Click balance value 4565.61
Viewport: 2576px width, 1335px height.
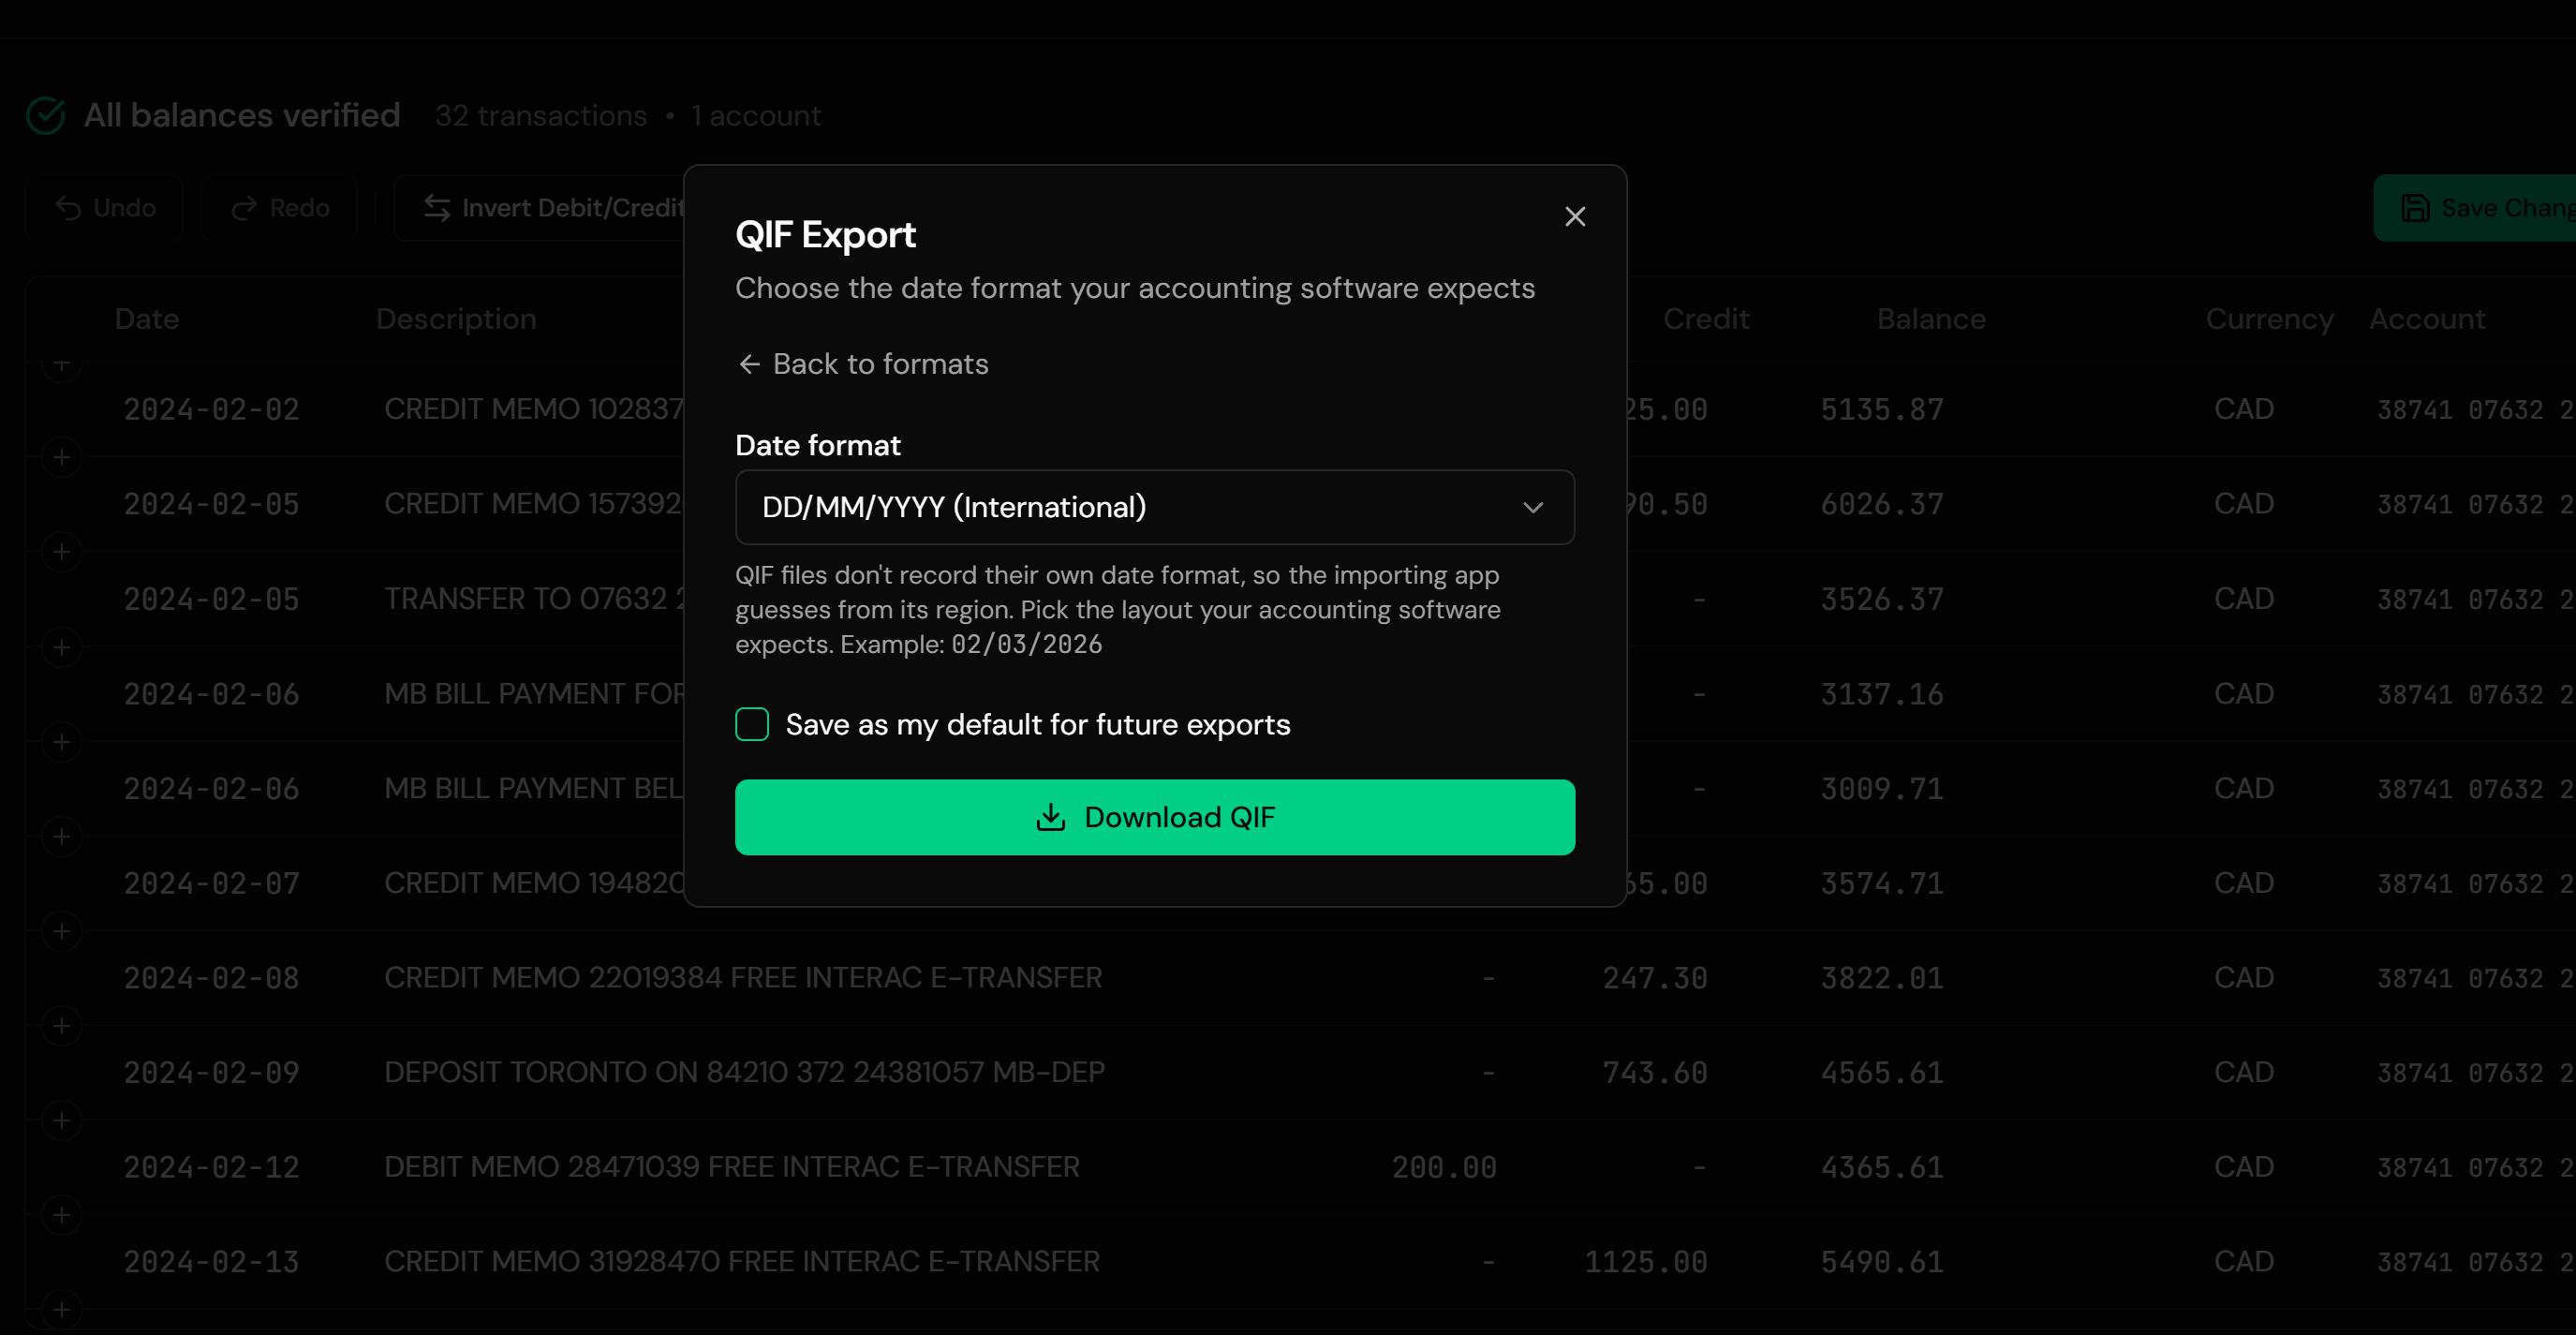[x=1882, y=1072]
